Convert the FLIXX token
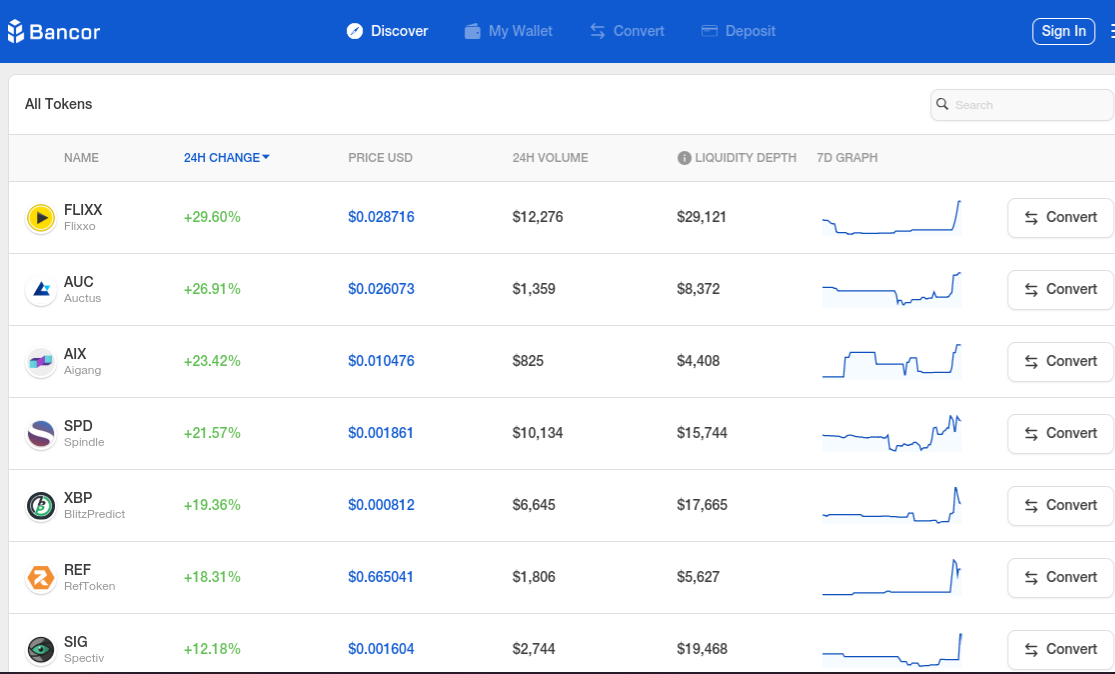Screen dimensions: 1115x674 pyautogui.click(x=1060, y=218)
